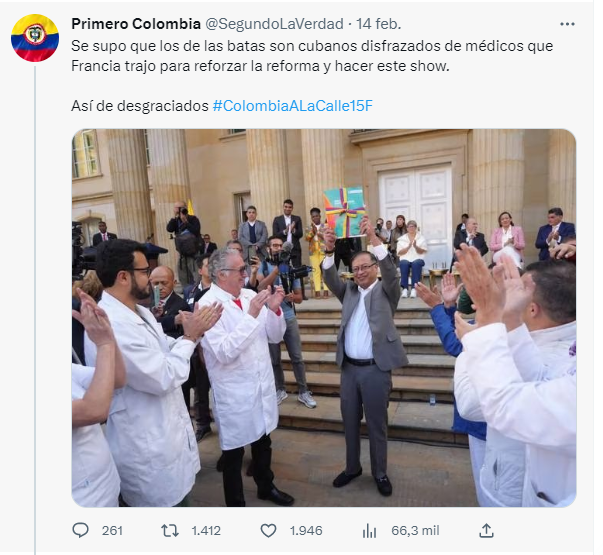Viewport: 603px width, 555px height.
Task: Retweet using the repost arrows icon
Action: coord(170,531)
